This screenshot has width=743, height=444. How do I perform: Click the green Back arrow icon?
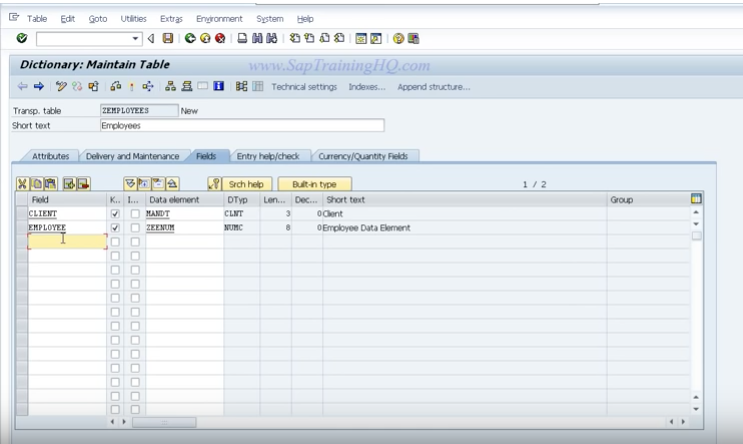[x=188, y=38]
